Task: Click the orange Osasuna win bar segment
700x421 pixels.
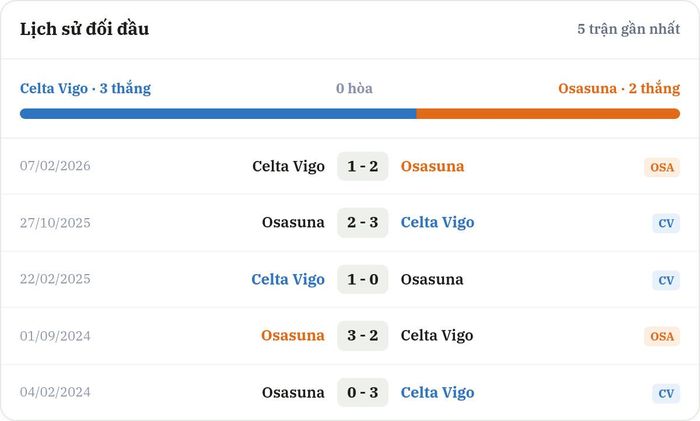Action: click(x=548, y=113)
